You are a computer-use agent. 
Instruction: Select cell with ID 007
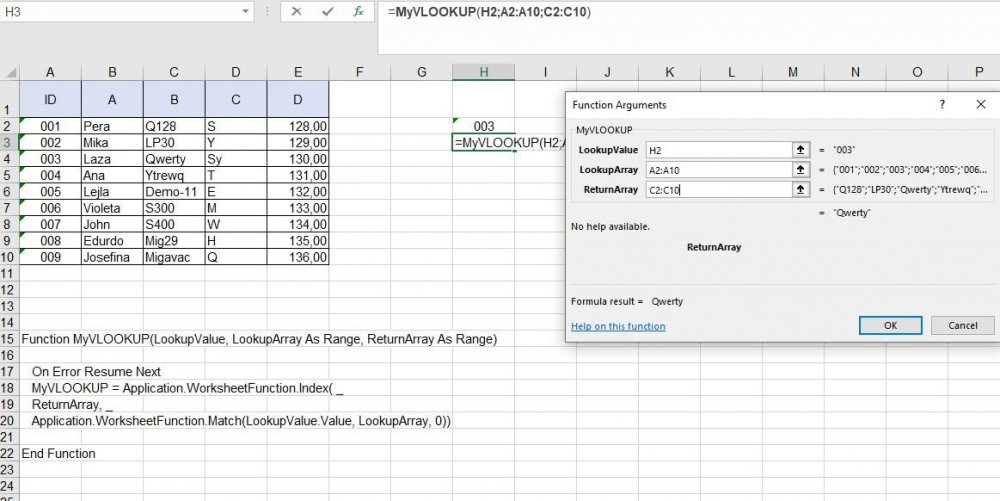pyautogui.click(x=50, y=224)
